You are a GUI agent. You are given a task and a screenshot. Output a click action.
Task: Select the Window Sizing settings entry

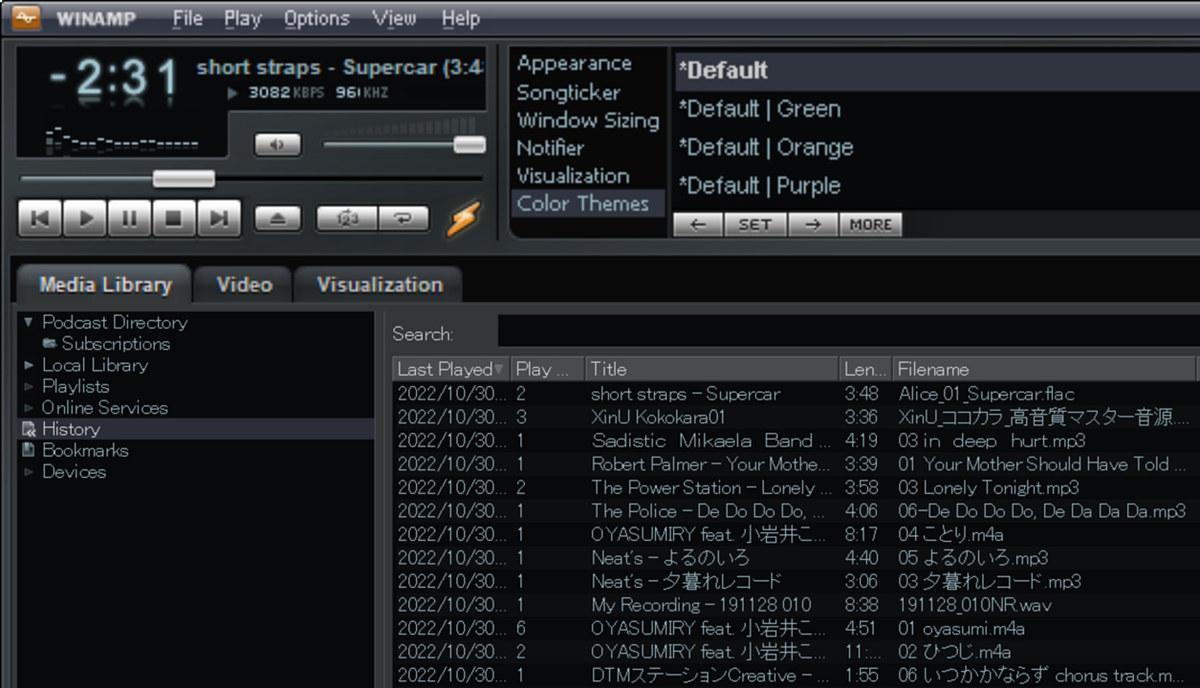tap(588, 121)
